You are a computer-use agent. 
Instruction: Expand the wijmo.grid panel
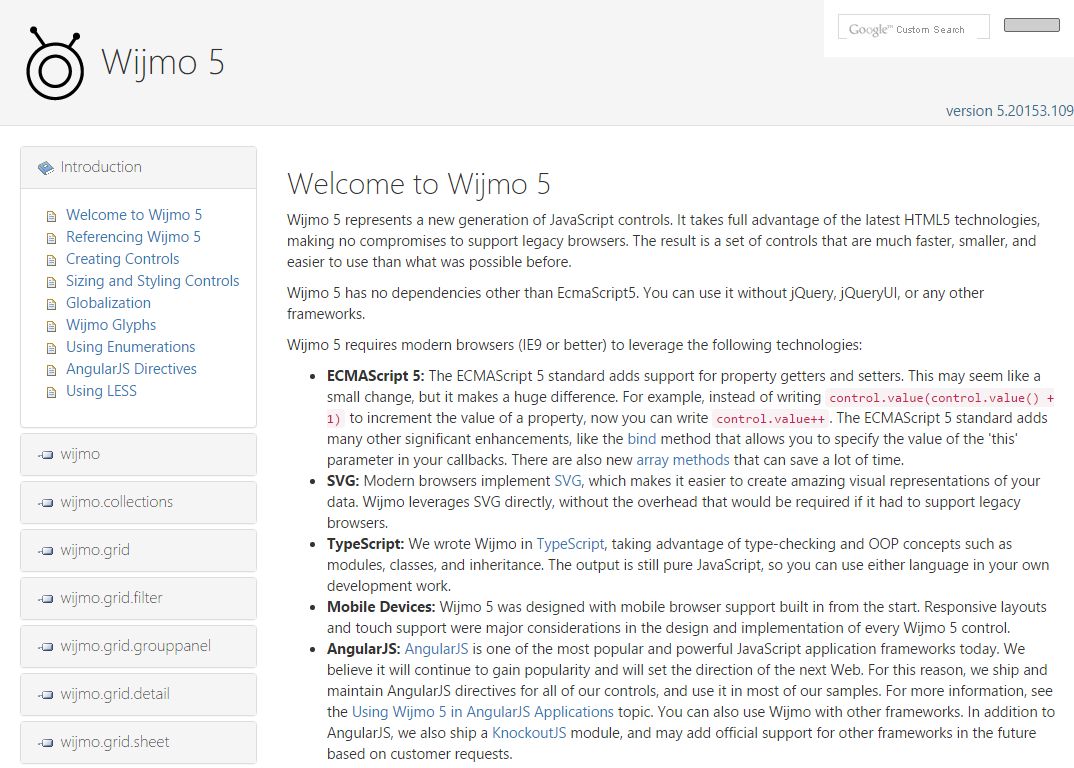tap(138, 550)
